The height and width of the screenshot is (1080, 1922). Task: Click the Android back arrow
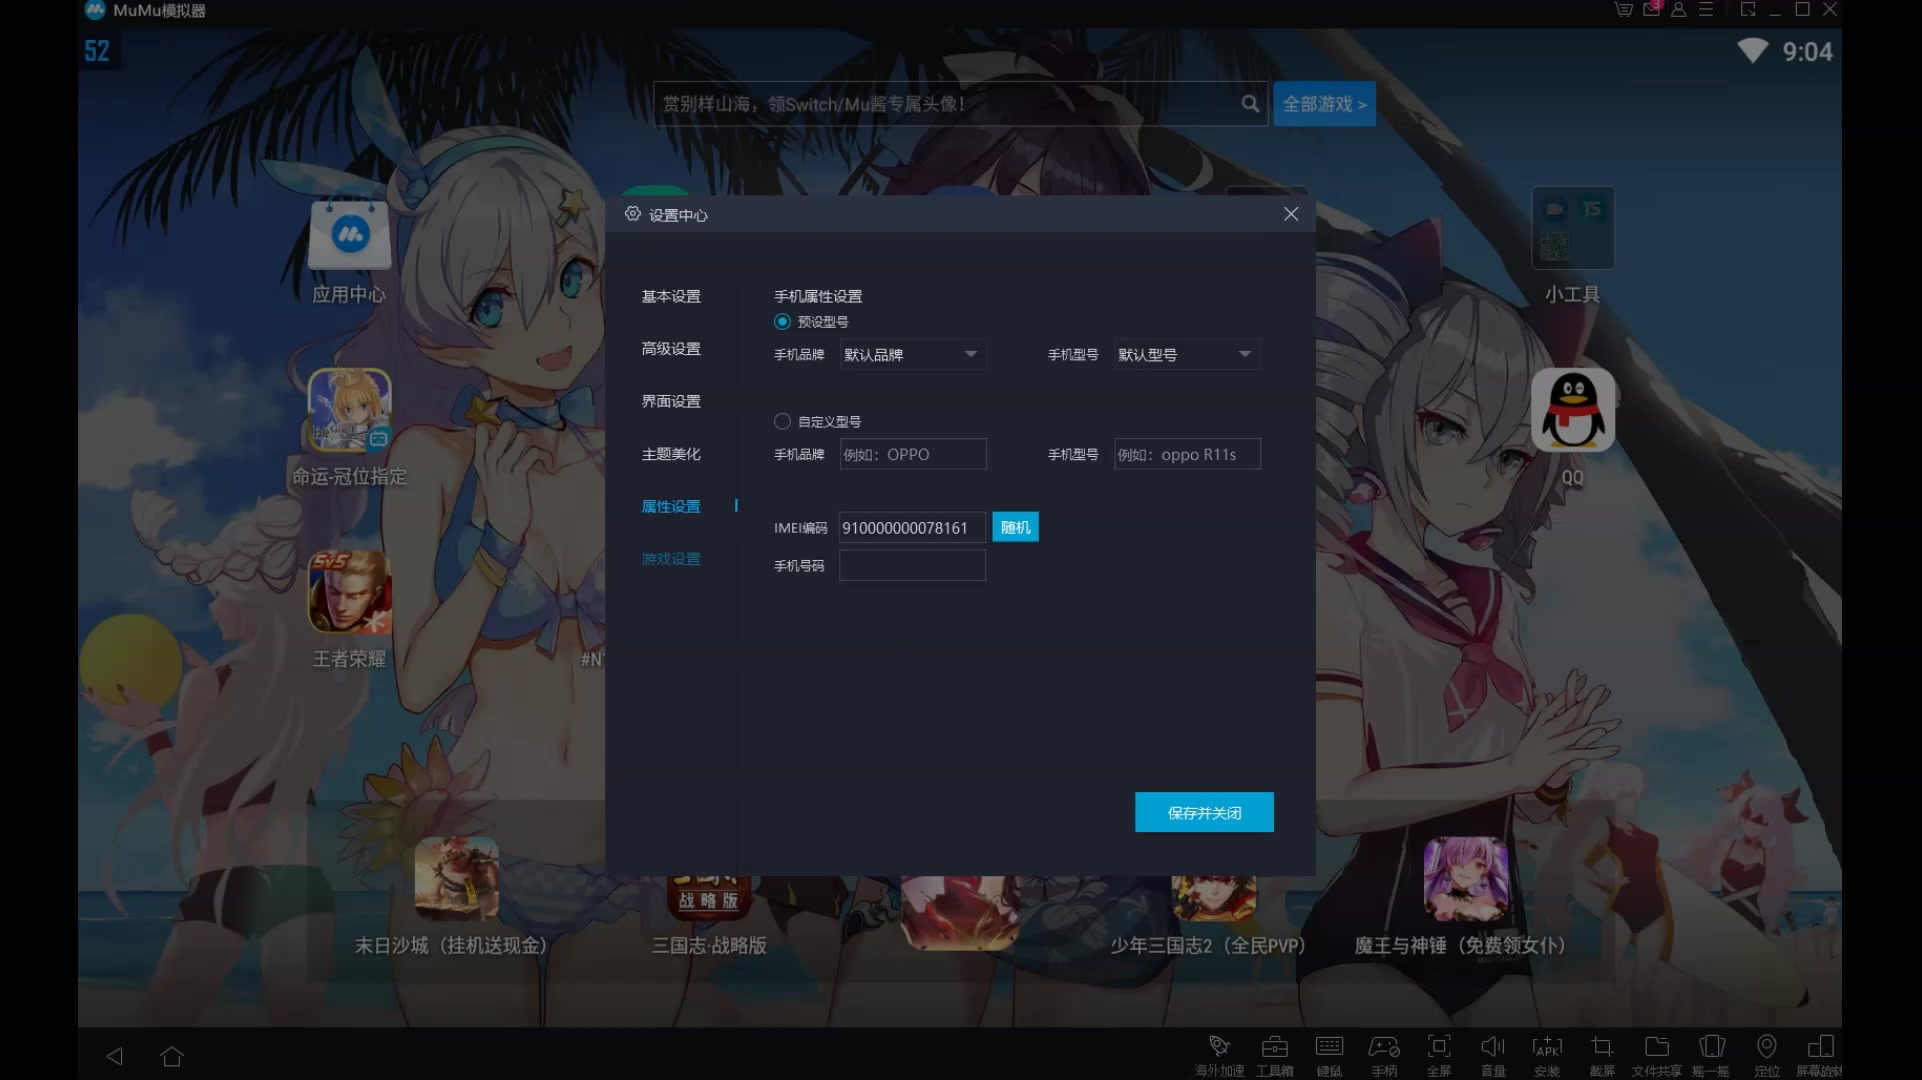tap(115, 1056)
